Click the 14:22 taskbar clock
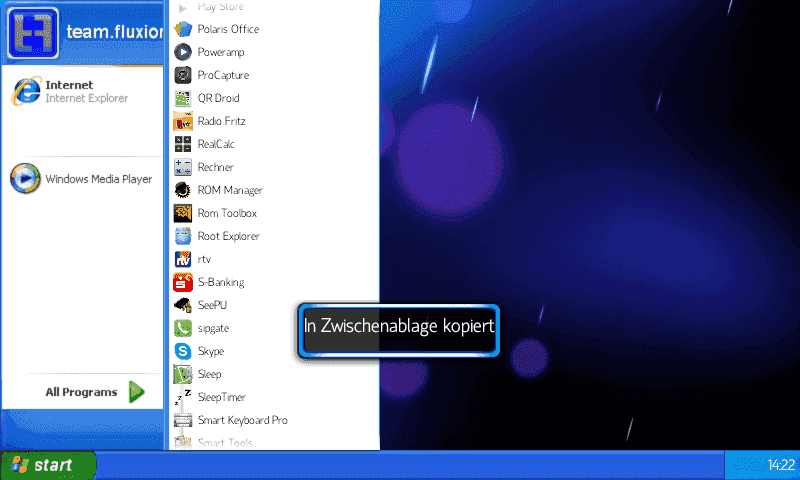The width and height of the screenshot is (800, 480). pos(781,465)
